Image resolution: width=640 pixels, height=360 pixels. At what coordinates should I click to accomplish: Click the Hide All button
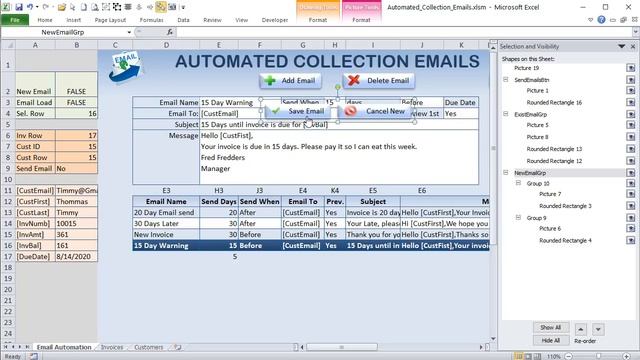click(551, 340)
